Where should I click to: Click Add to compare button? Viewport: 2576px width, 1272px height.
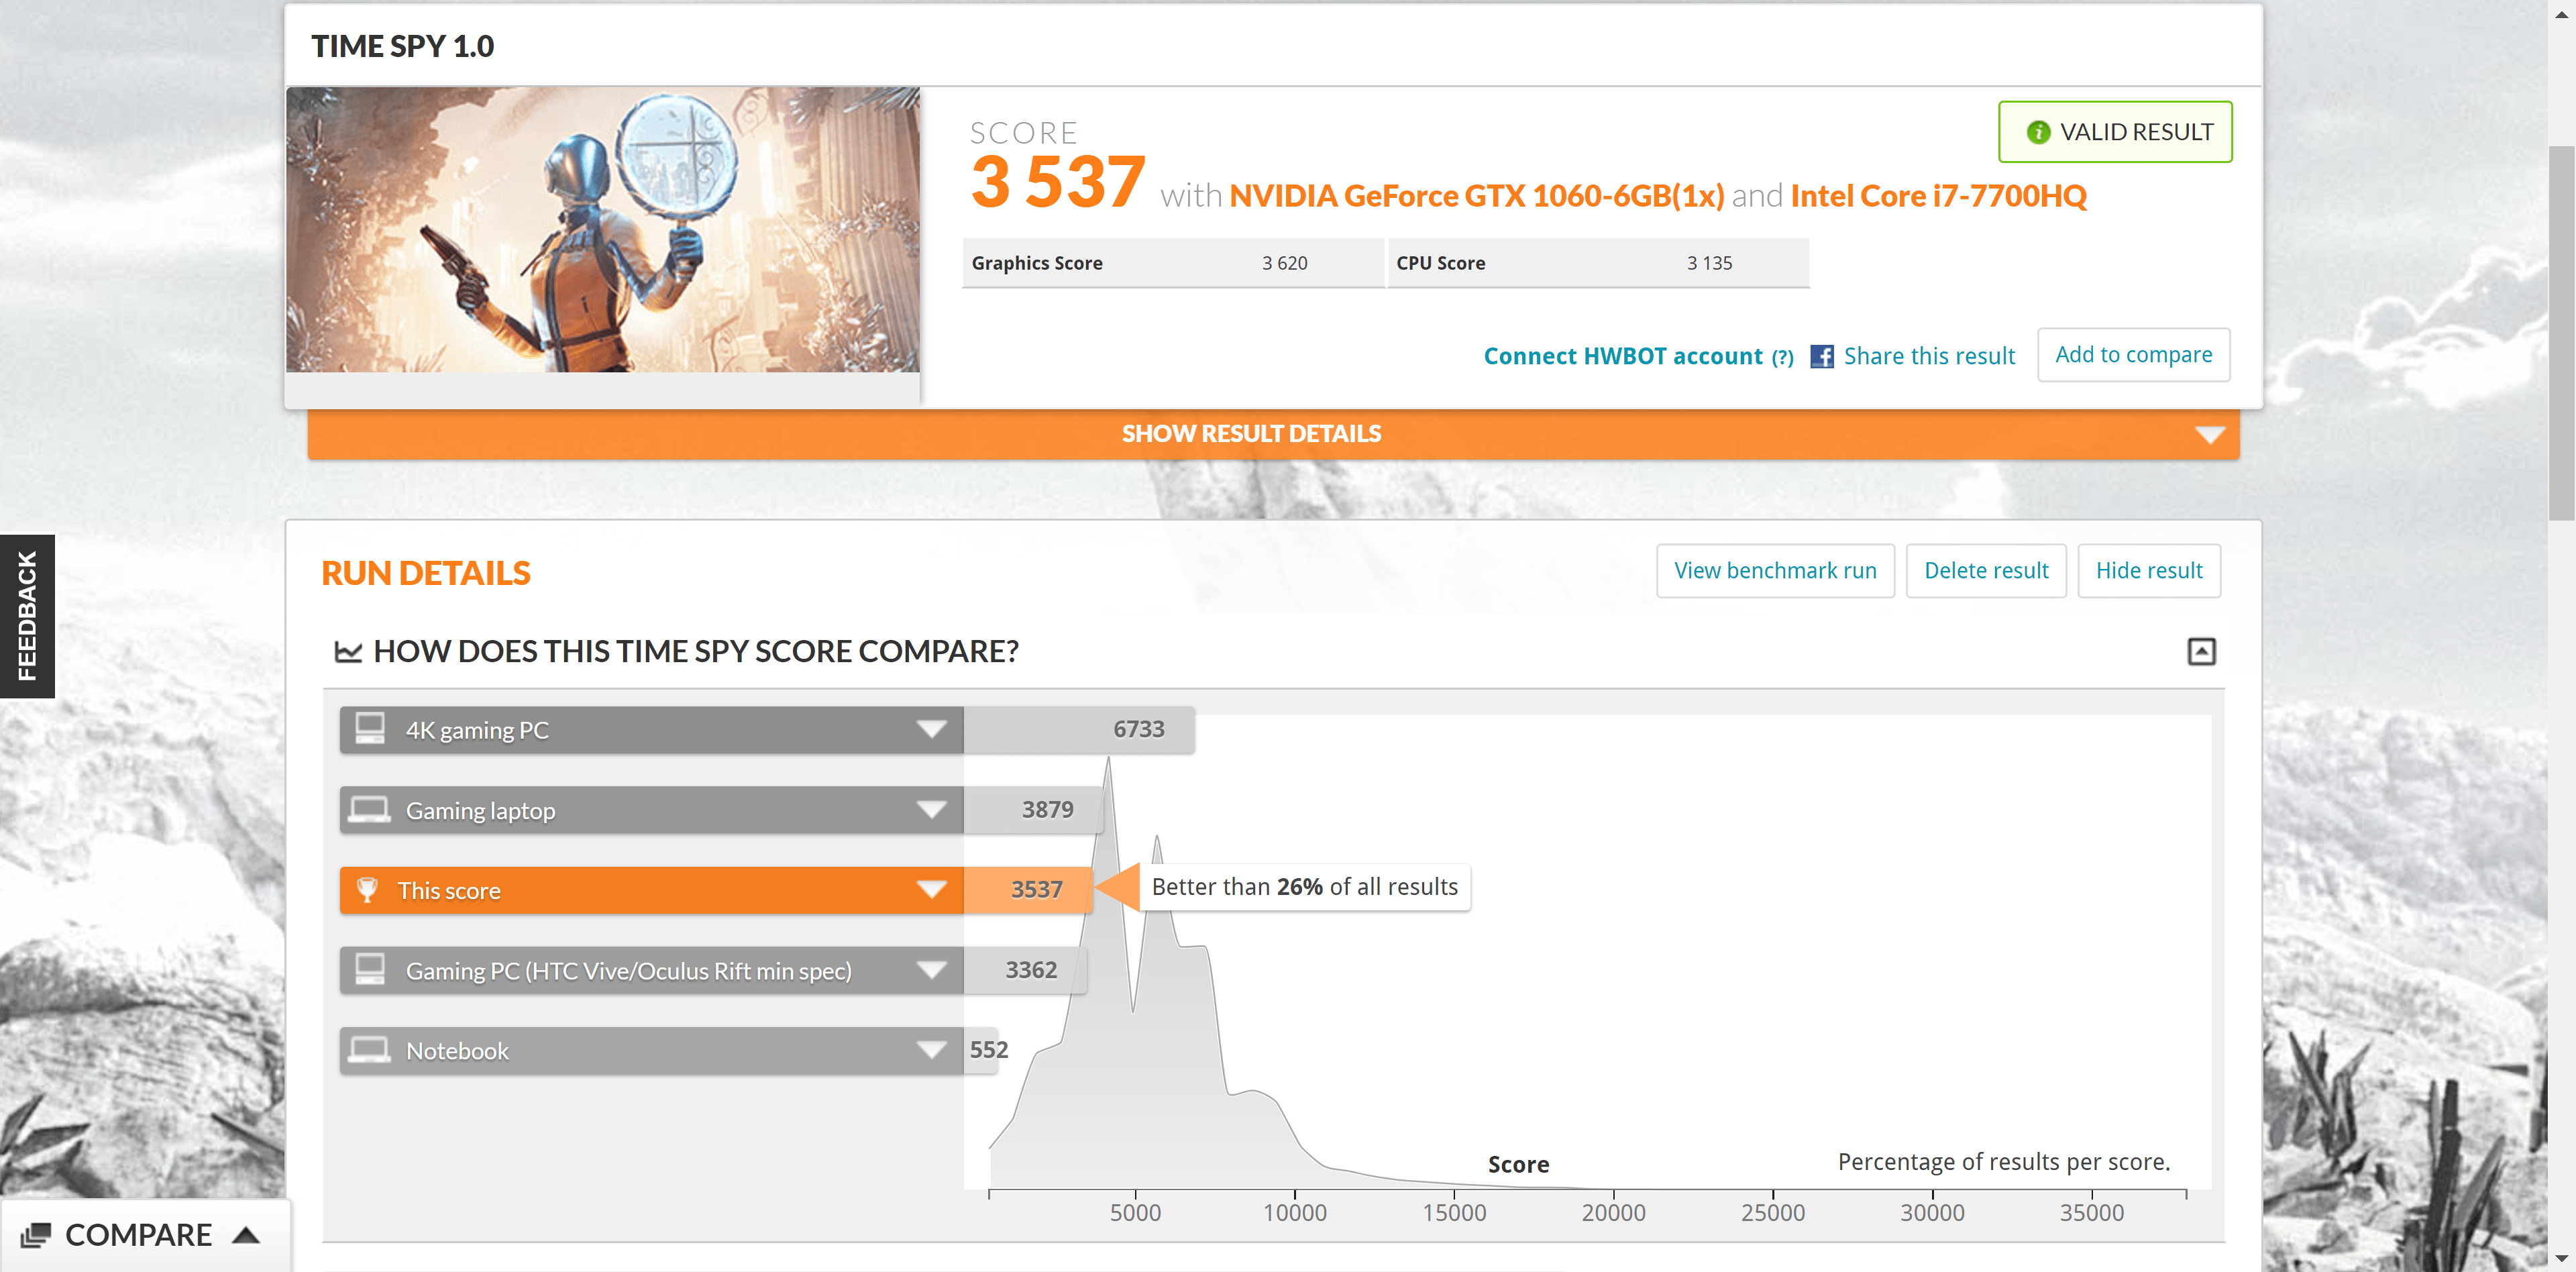[2133, 355]
